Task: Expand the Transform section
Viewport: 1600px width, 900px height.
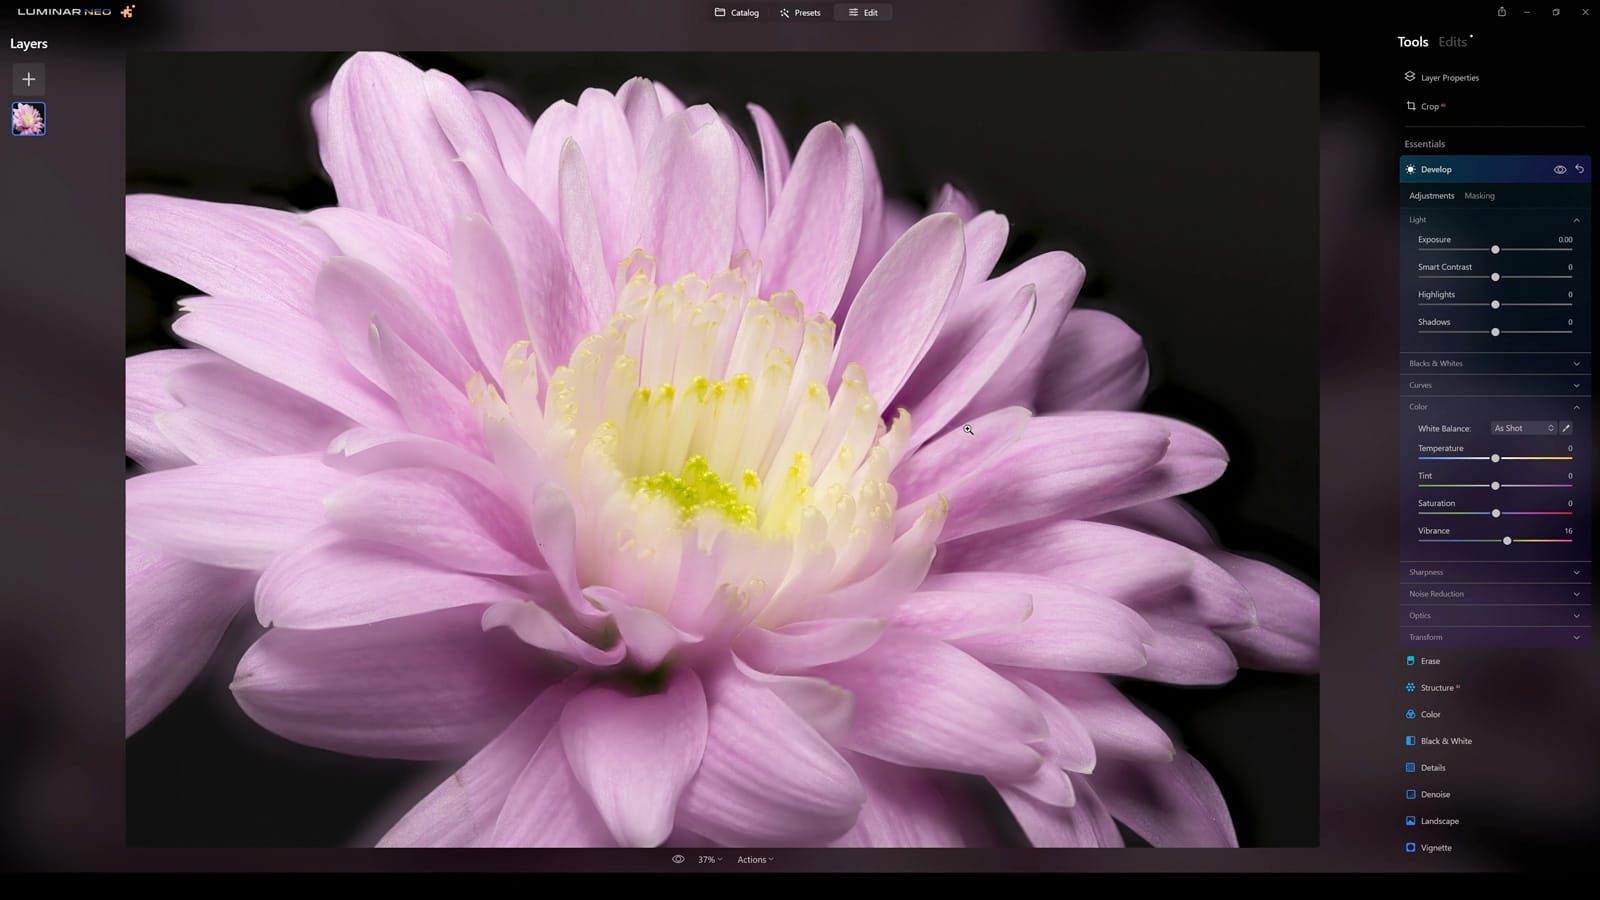Action: tap(1494, 637)
